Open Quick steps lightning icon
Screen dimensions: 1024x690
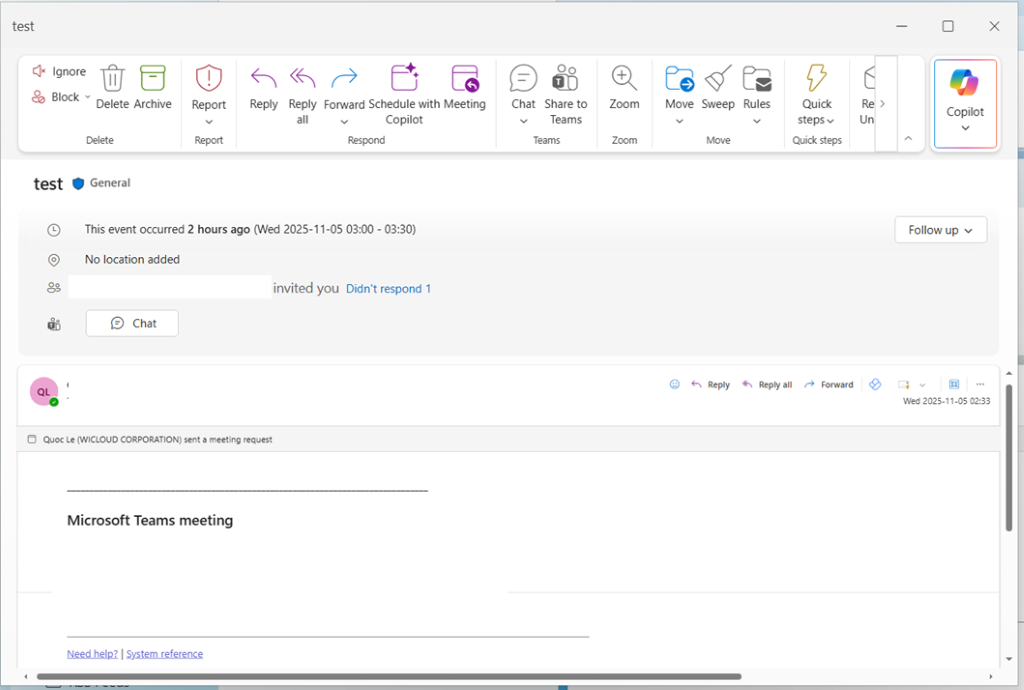[816, 78]
